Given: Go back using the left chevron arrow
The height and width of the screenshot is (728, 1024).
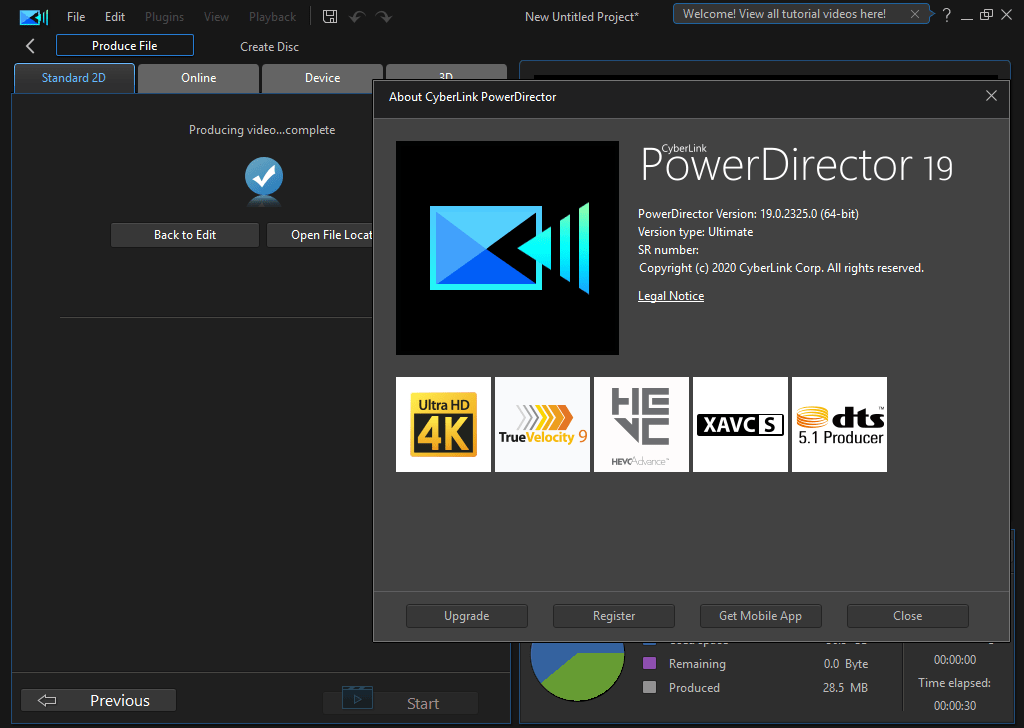Looking at the screenshot, I should [x=30, y=46].
